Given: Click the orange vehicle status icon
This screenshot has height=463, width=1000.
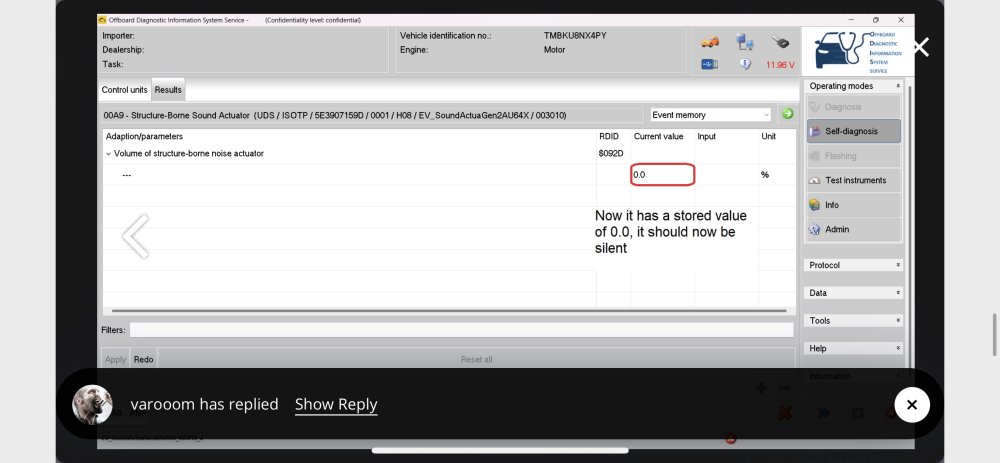Looking at the screenshot, I should [x=710, y=42].
